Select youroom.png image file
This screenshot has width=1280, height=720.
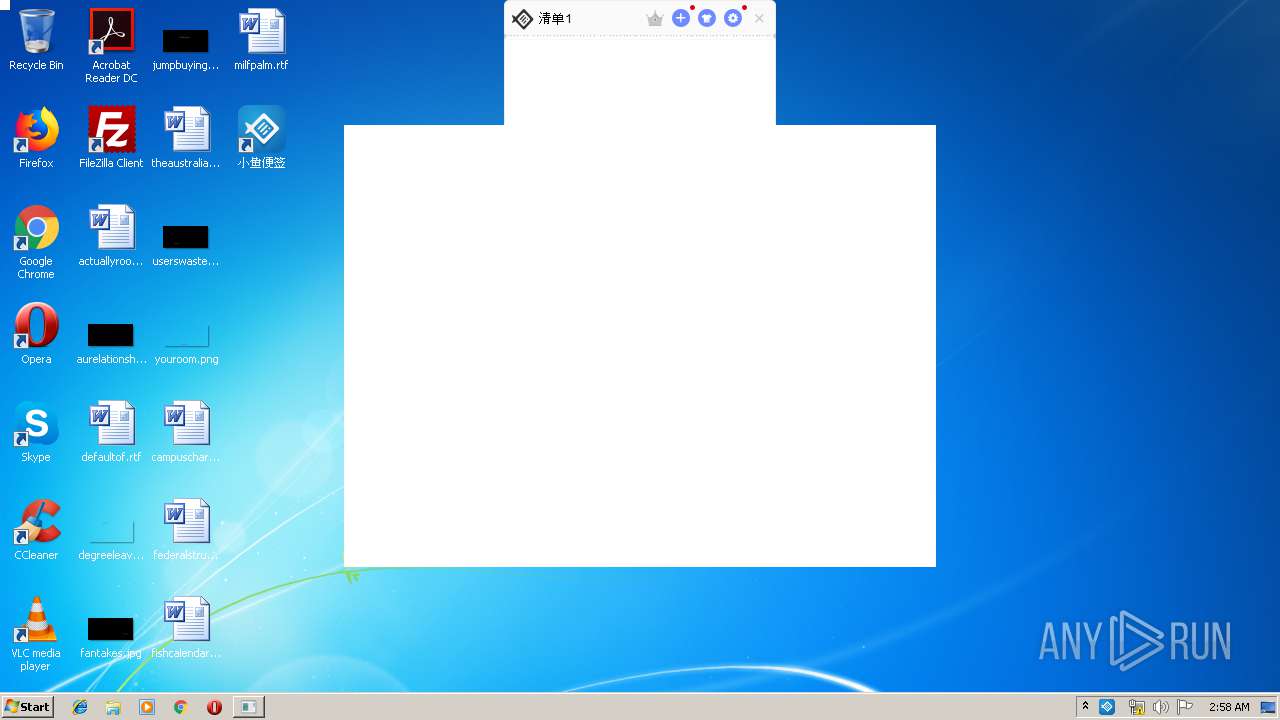click(186, 343)
